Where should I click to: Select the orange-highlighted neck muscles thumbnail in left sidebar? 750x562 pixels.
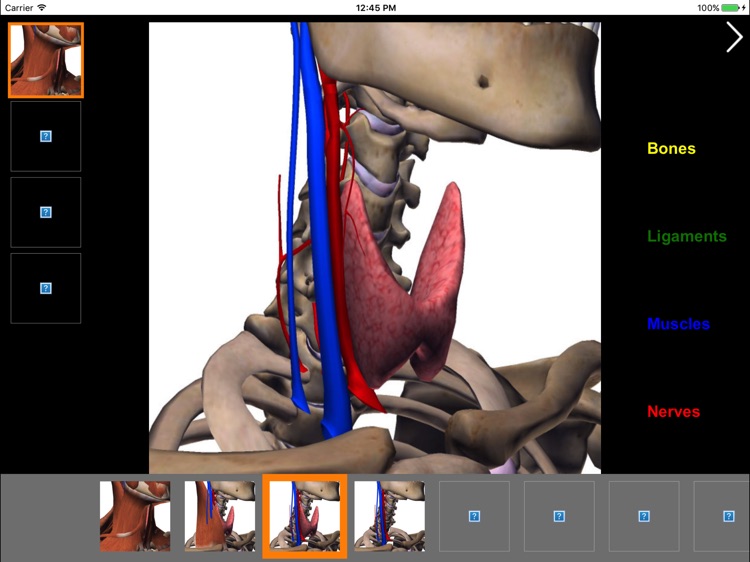pyautogui.click(x=46, y=61)
